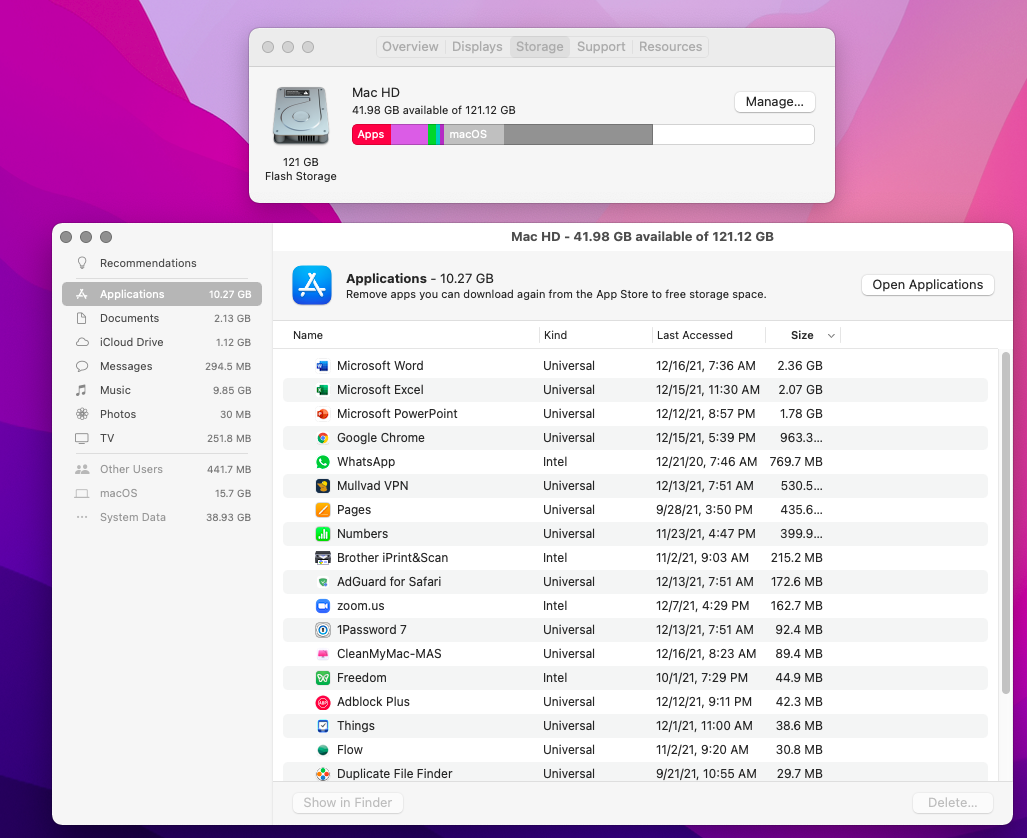Click the WhatsApp app icon
Viewport: 1027px width, 838px height.
[322, 462]
